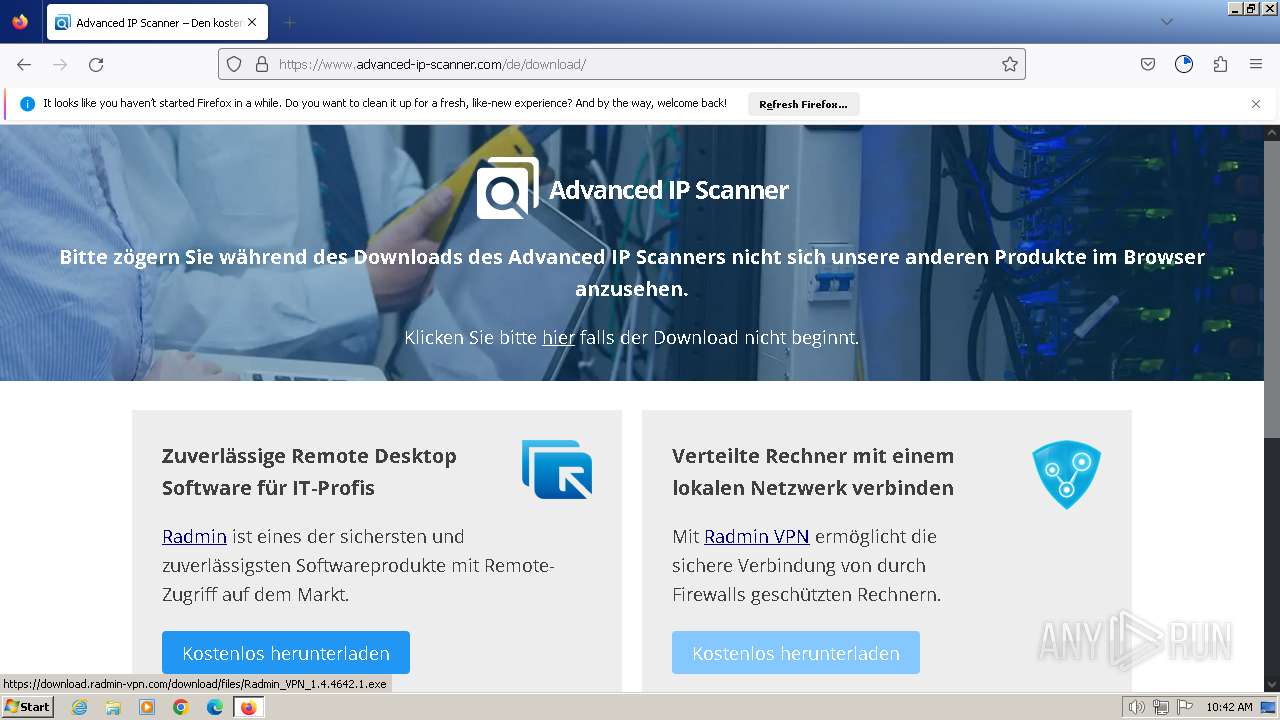
Task: Save page to Pocket
Action: pyautogui.click(x=1148, y=64)
